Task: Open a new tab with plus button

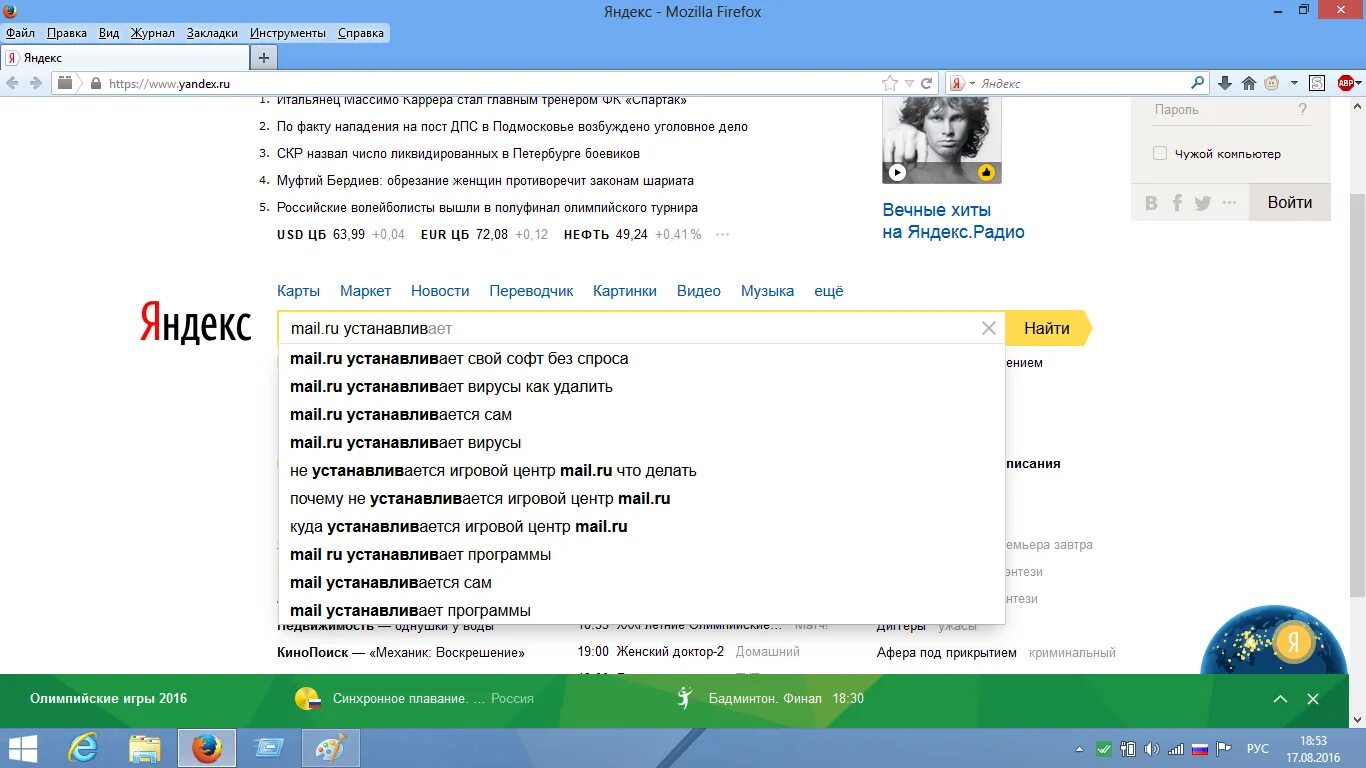Action: coord(264,58)
